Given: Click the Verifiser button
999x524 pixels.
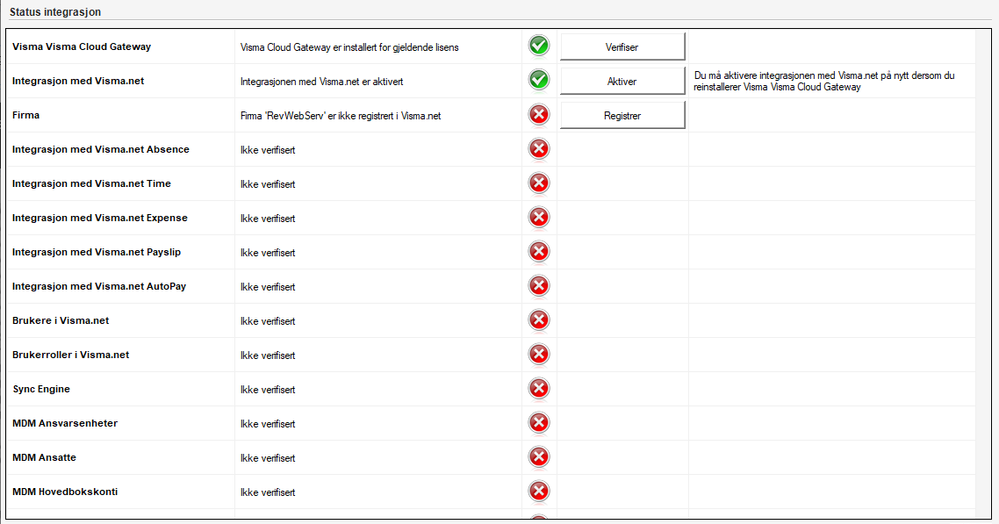Looking at the screenshot, I should (x=622, y=47).
